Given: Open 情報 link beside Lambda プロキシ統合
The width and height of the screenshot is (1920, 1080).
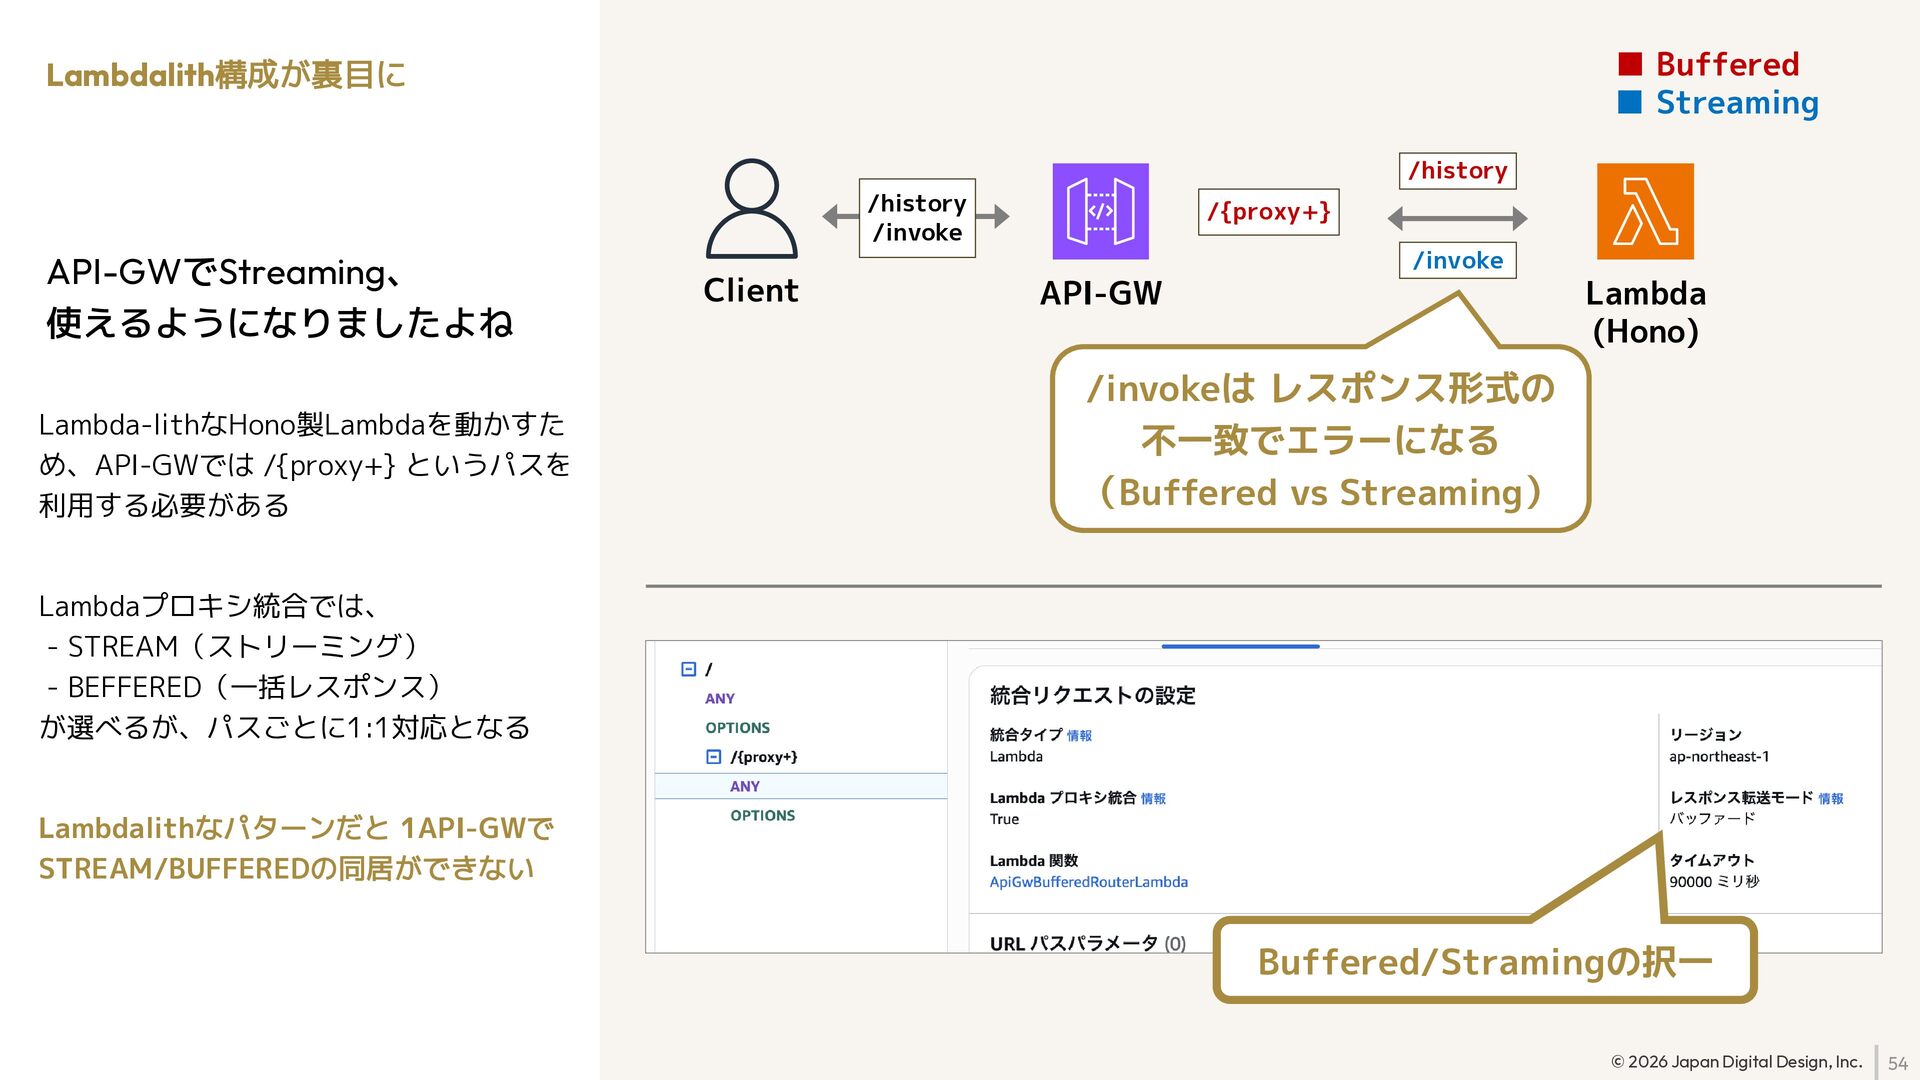Looking at the screenshot, I should point(1153,799).
